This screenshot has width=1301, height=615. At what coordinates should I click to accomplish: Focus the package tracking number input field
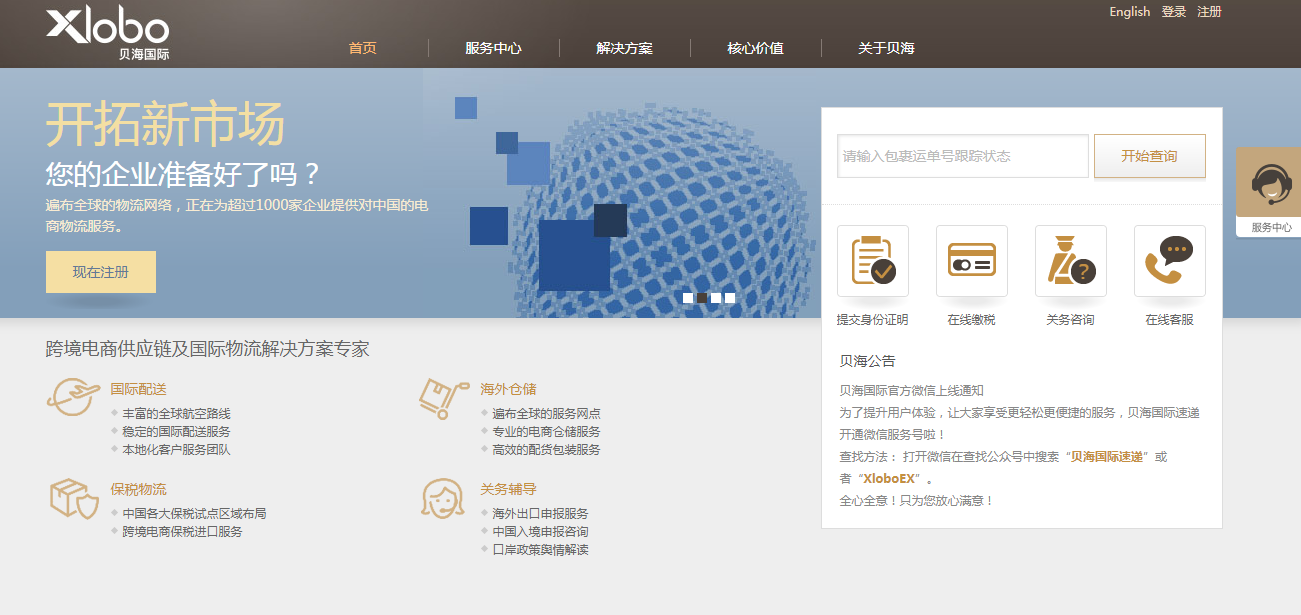[962, 156]
